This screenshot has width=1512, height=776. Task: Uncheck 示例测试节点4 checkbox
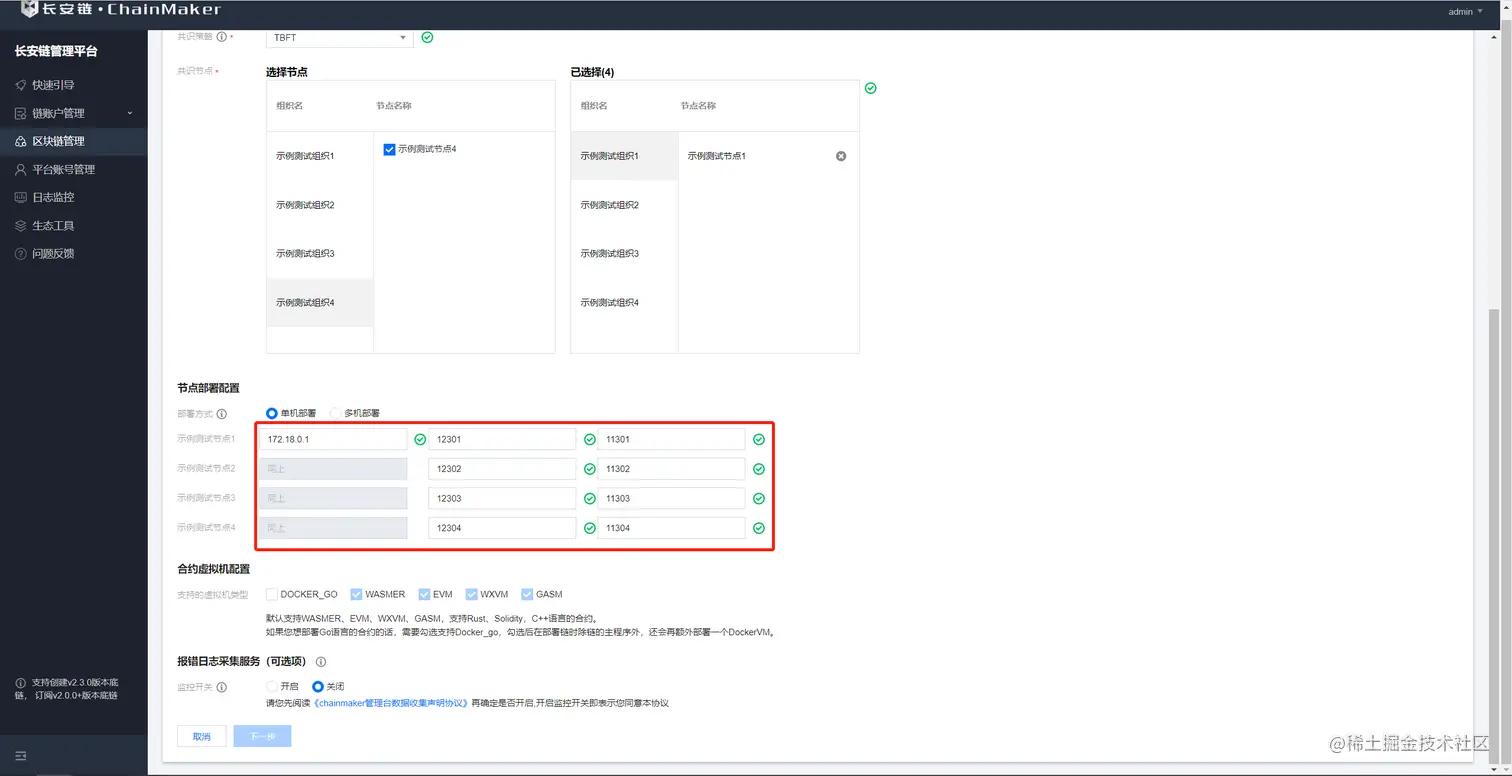[x=390, y=149]
